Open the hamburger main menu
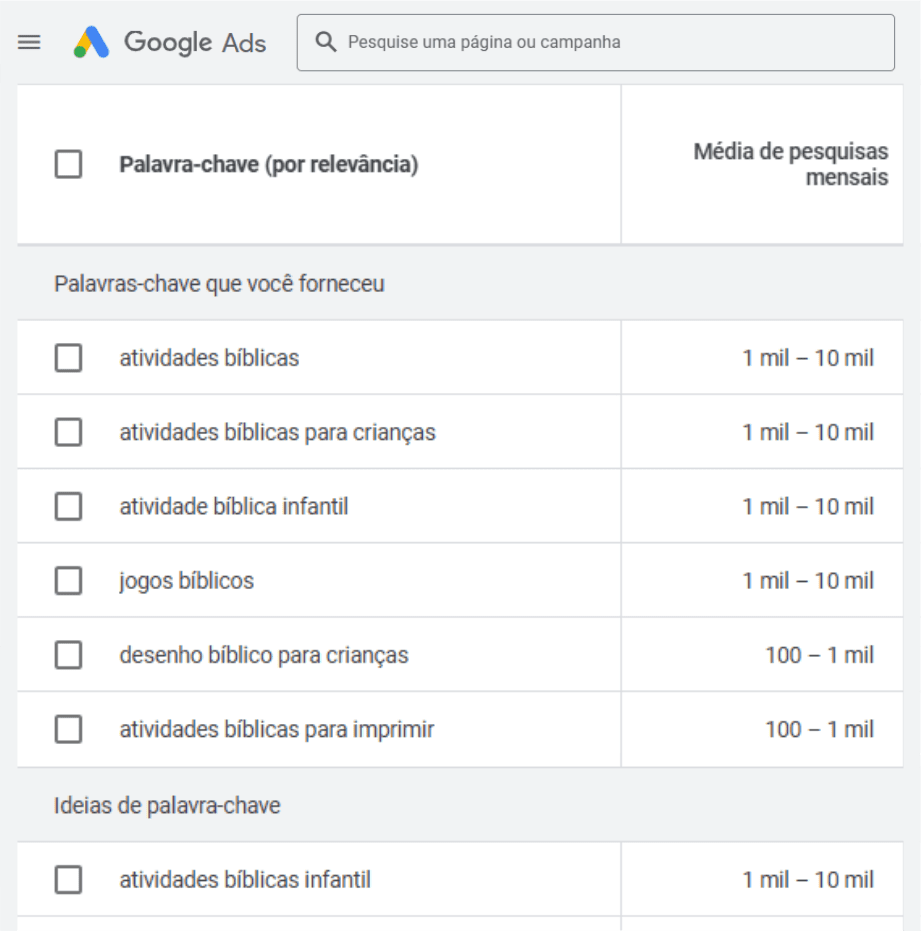 (29, 42)
